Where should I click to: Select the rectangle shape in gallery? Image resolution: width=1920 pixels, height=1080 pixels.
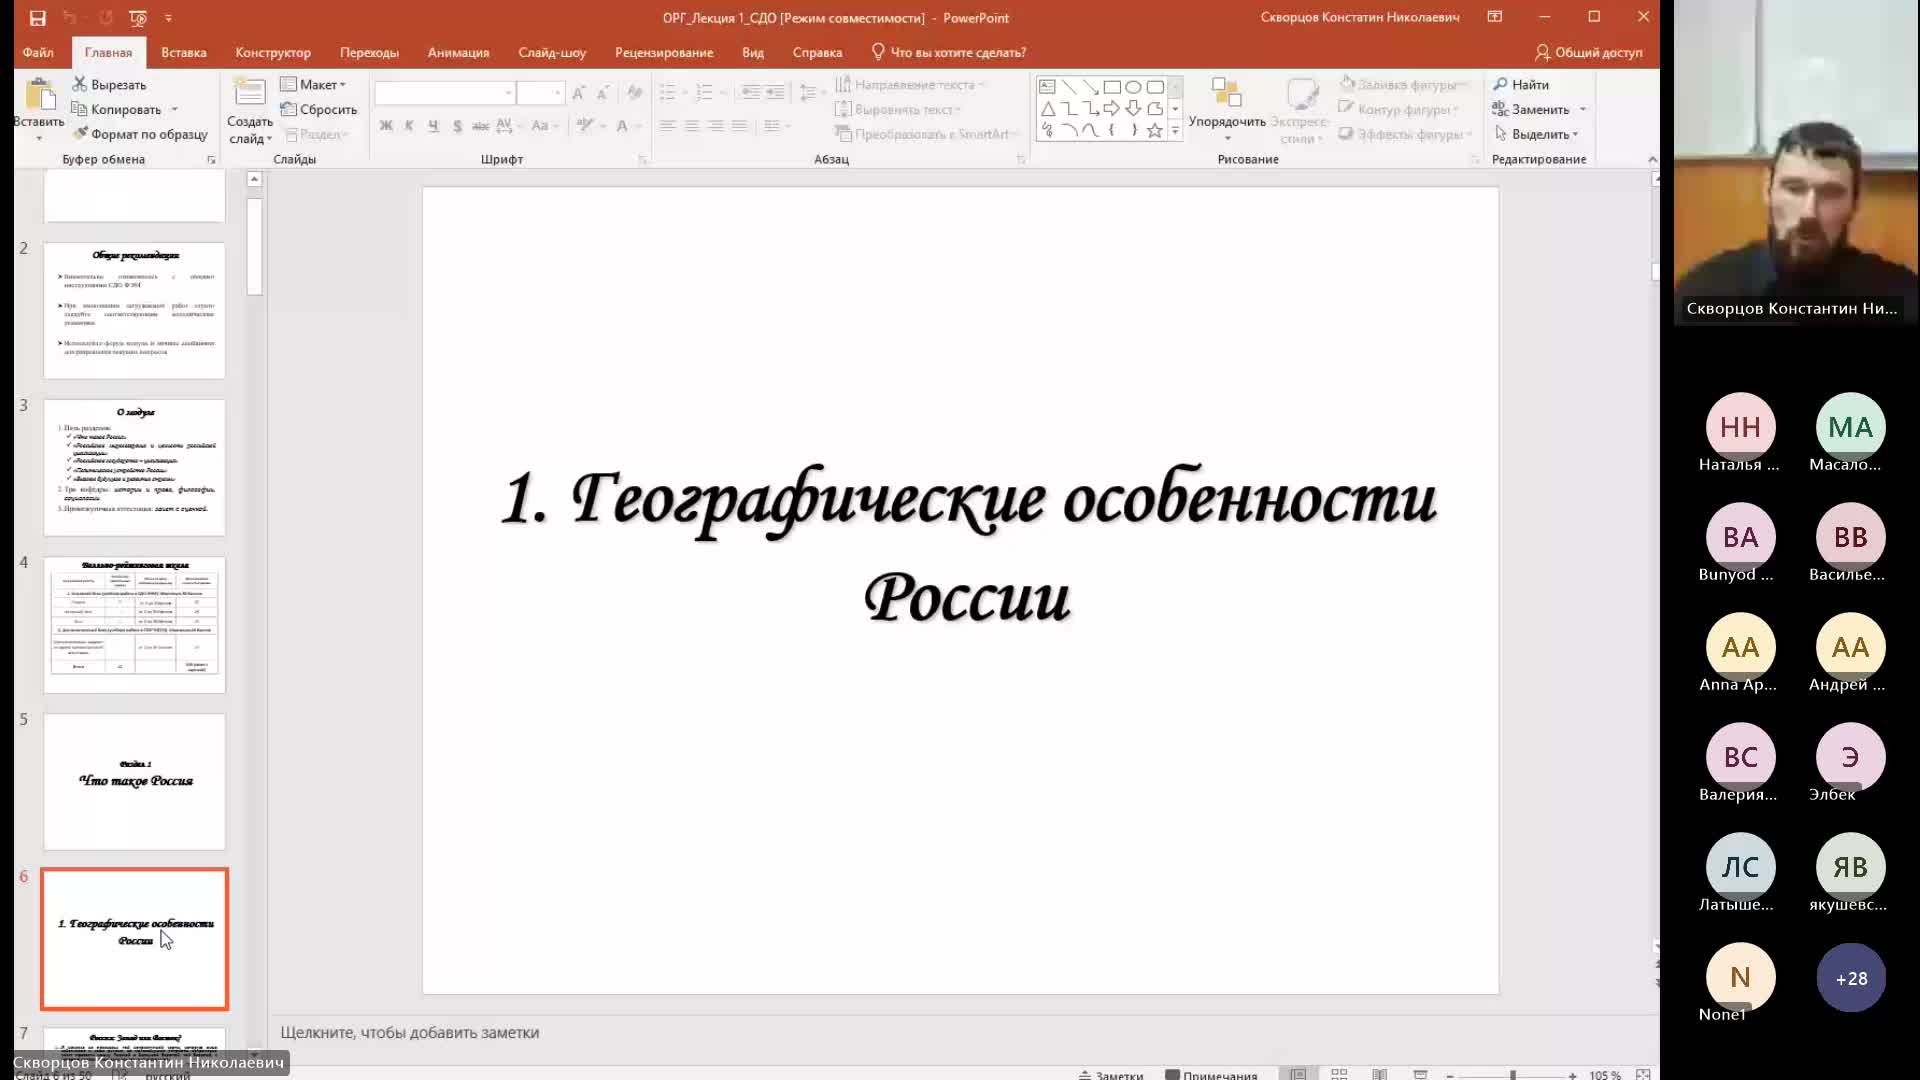1112,87
